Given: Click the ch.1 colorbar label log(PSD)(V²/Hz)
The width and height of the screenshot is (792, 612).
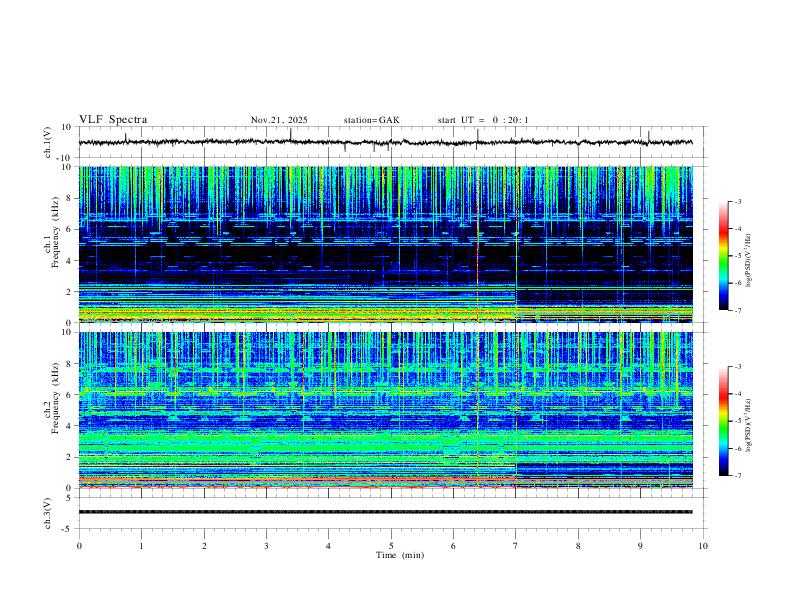Looking at the screenshot, I should click(749, 261).
